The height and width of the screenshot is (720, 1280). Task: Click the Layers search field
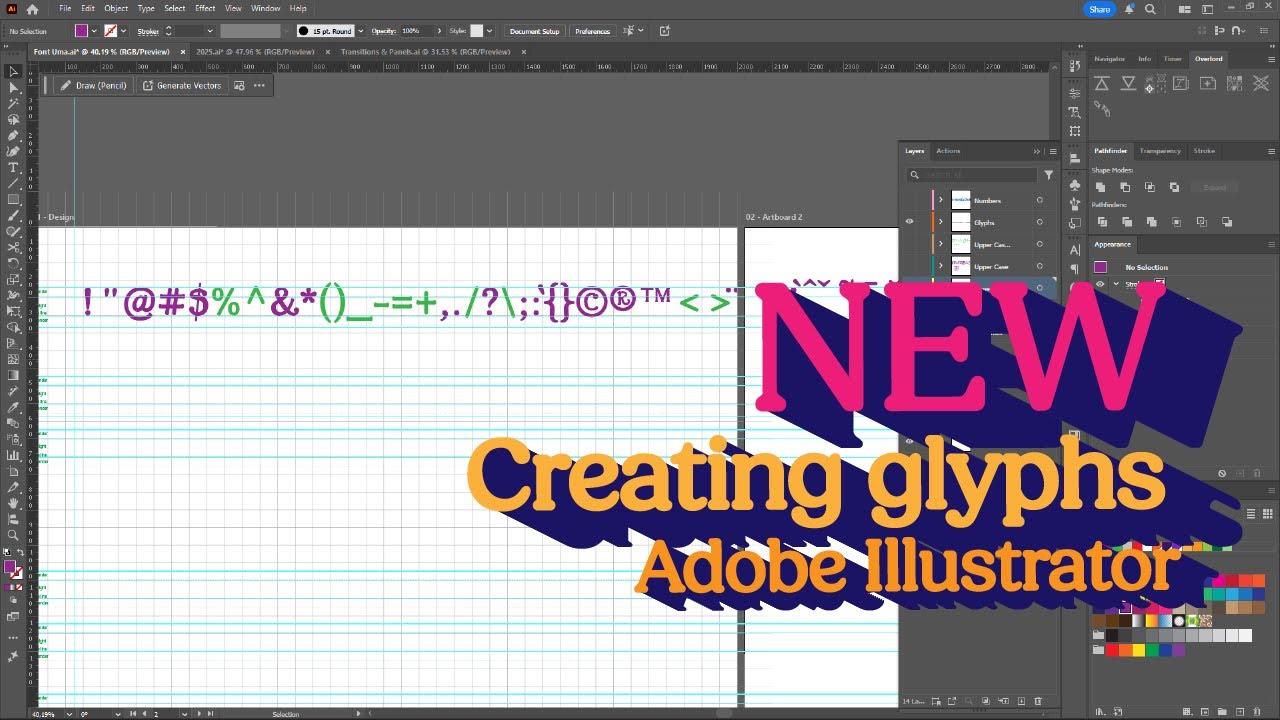click(x=971, y=175)
